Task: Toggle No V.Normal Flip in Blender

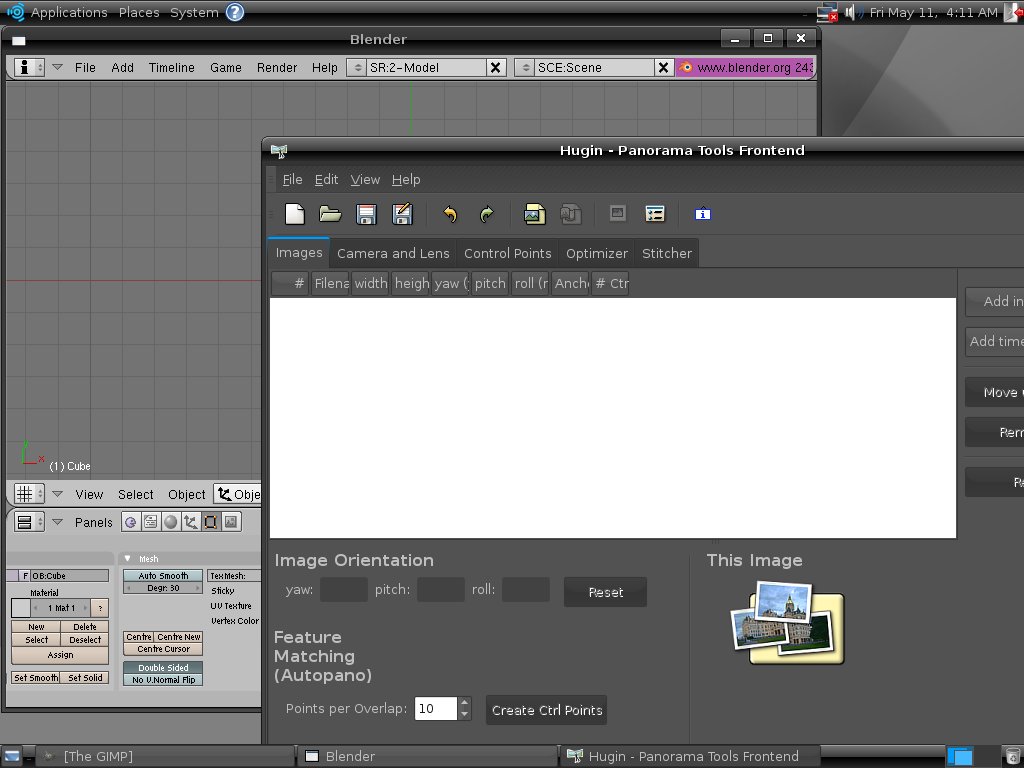Action: (163, 680)
